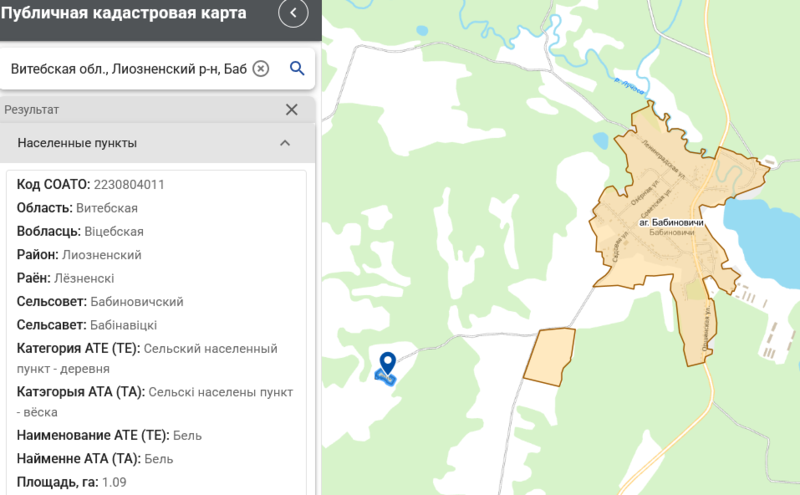Click the magnifying glass search icon
The image size is (800, 495).
[296, 68]
